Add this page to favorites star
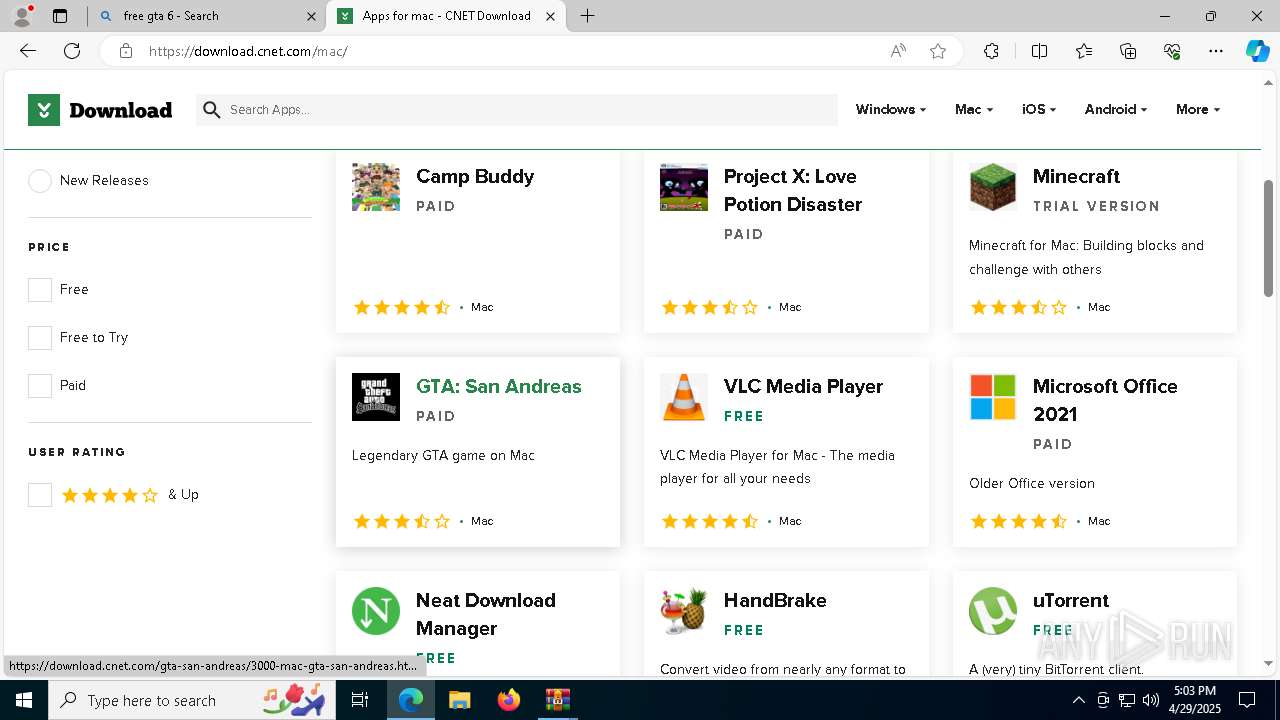 (x=938, y=51)
